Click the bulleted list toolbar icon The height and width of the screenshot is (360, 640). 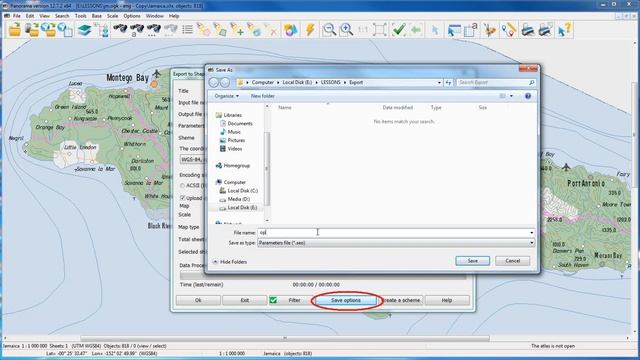[187, 30]
